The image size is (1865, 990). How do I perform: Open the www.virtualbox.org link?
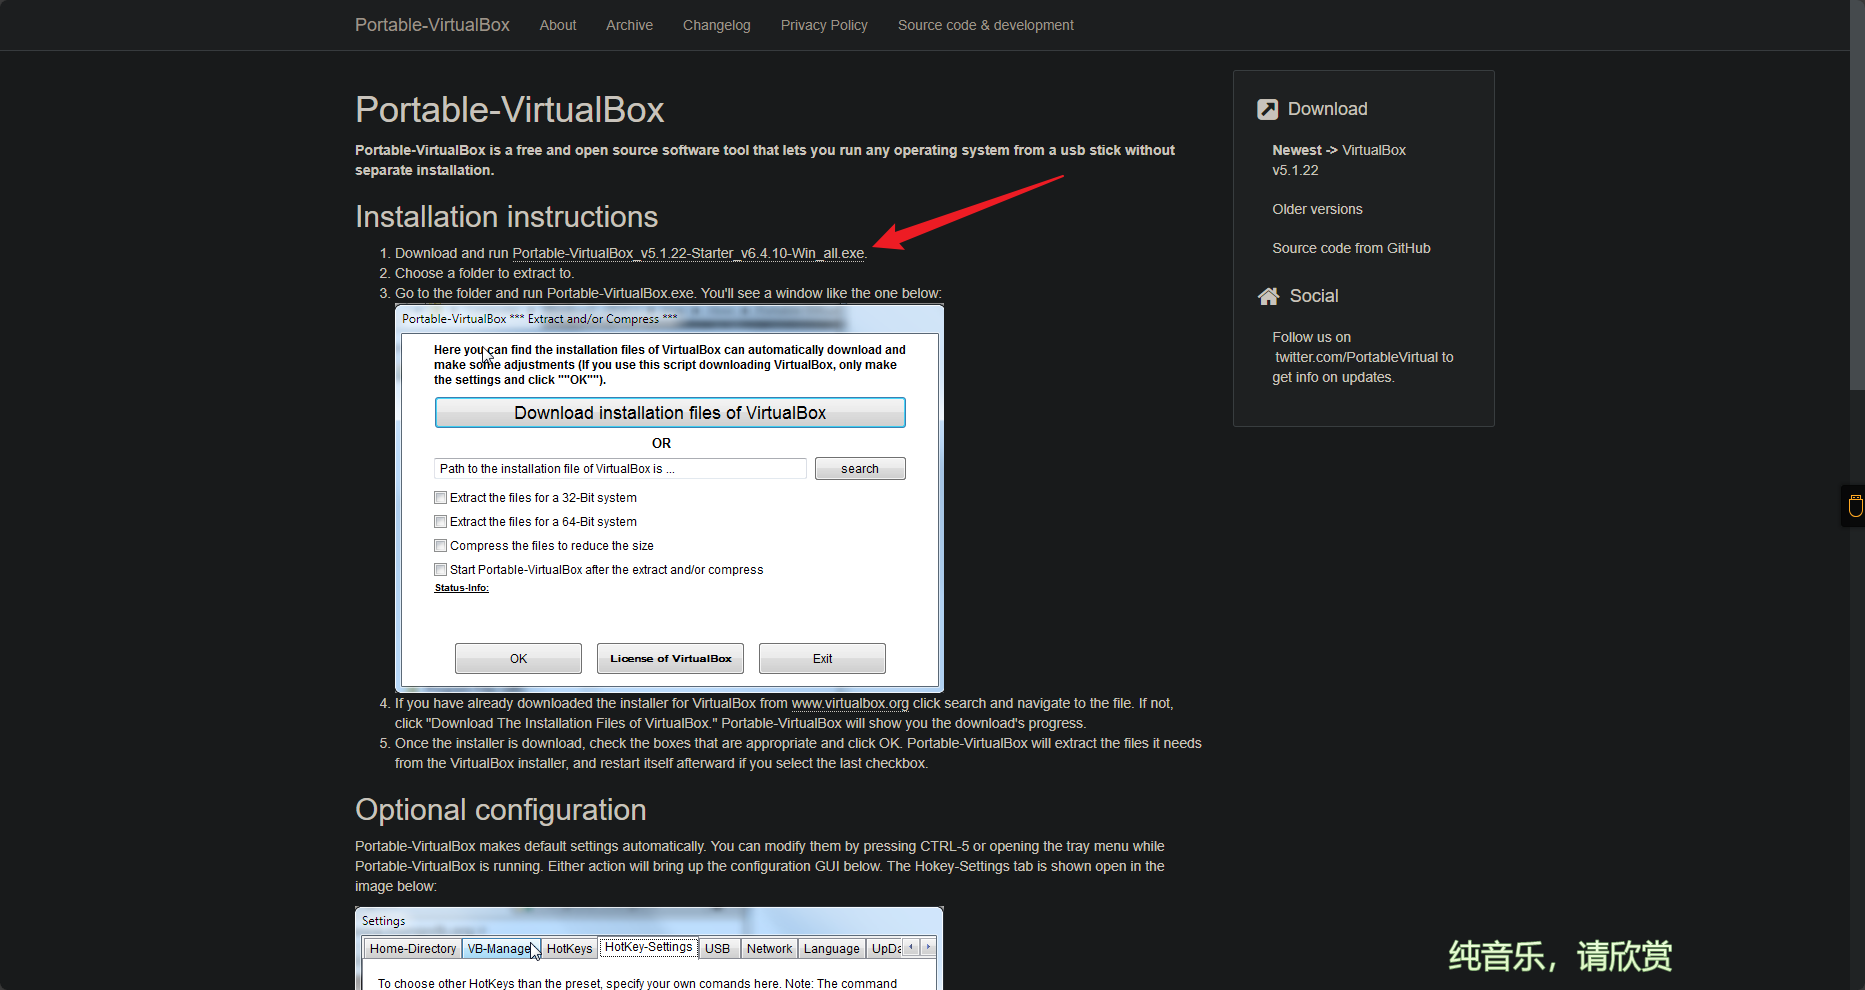tap(850, 704)
